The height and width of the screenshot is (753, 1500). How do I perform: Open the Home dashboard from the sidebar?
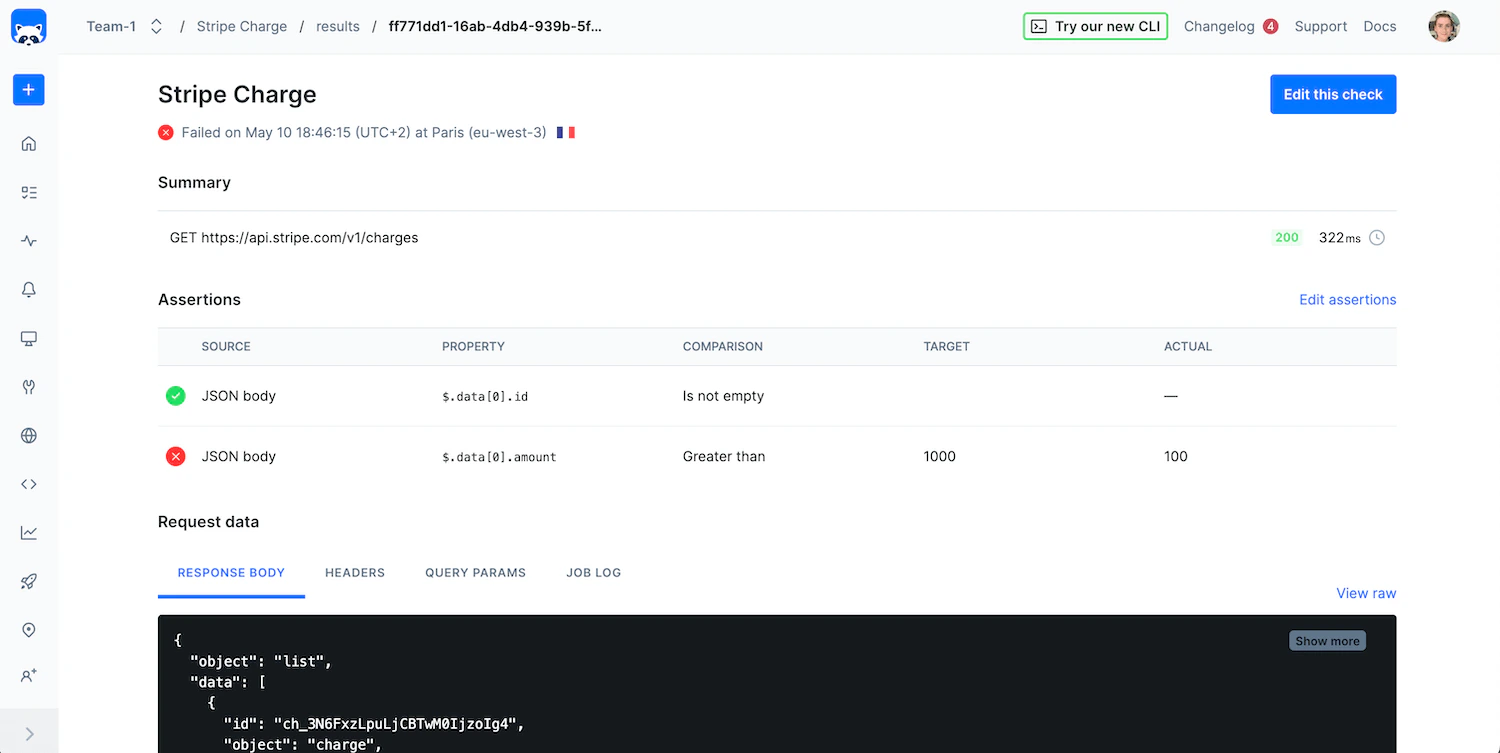click(28, 143)
